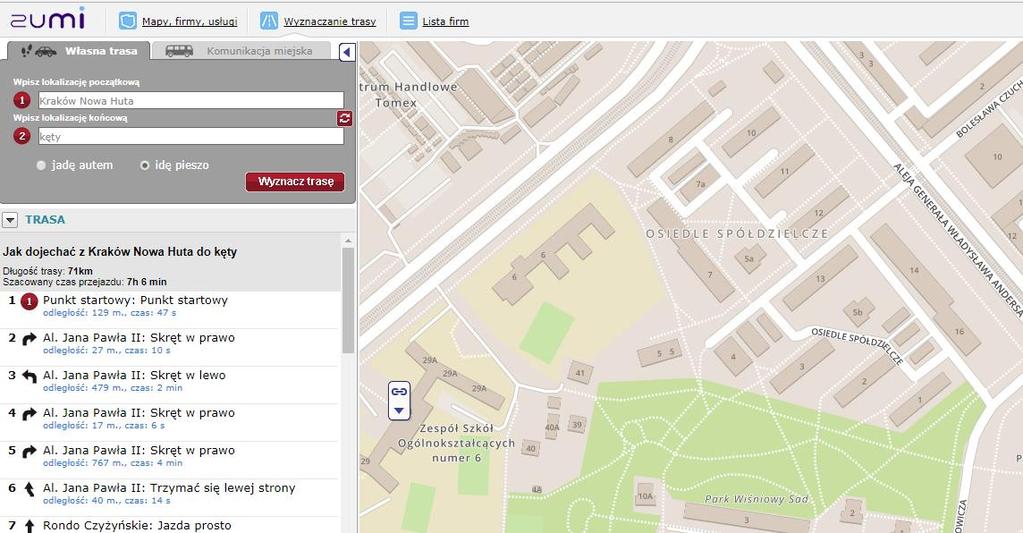Image resolution: width=1023 pixels, height=533 pixels.
Task: Click building number 16 on the map
Action: pos(959,331)
